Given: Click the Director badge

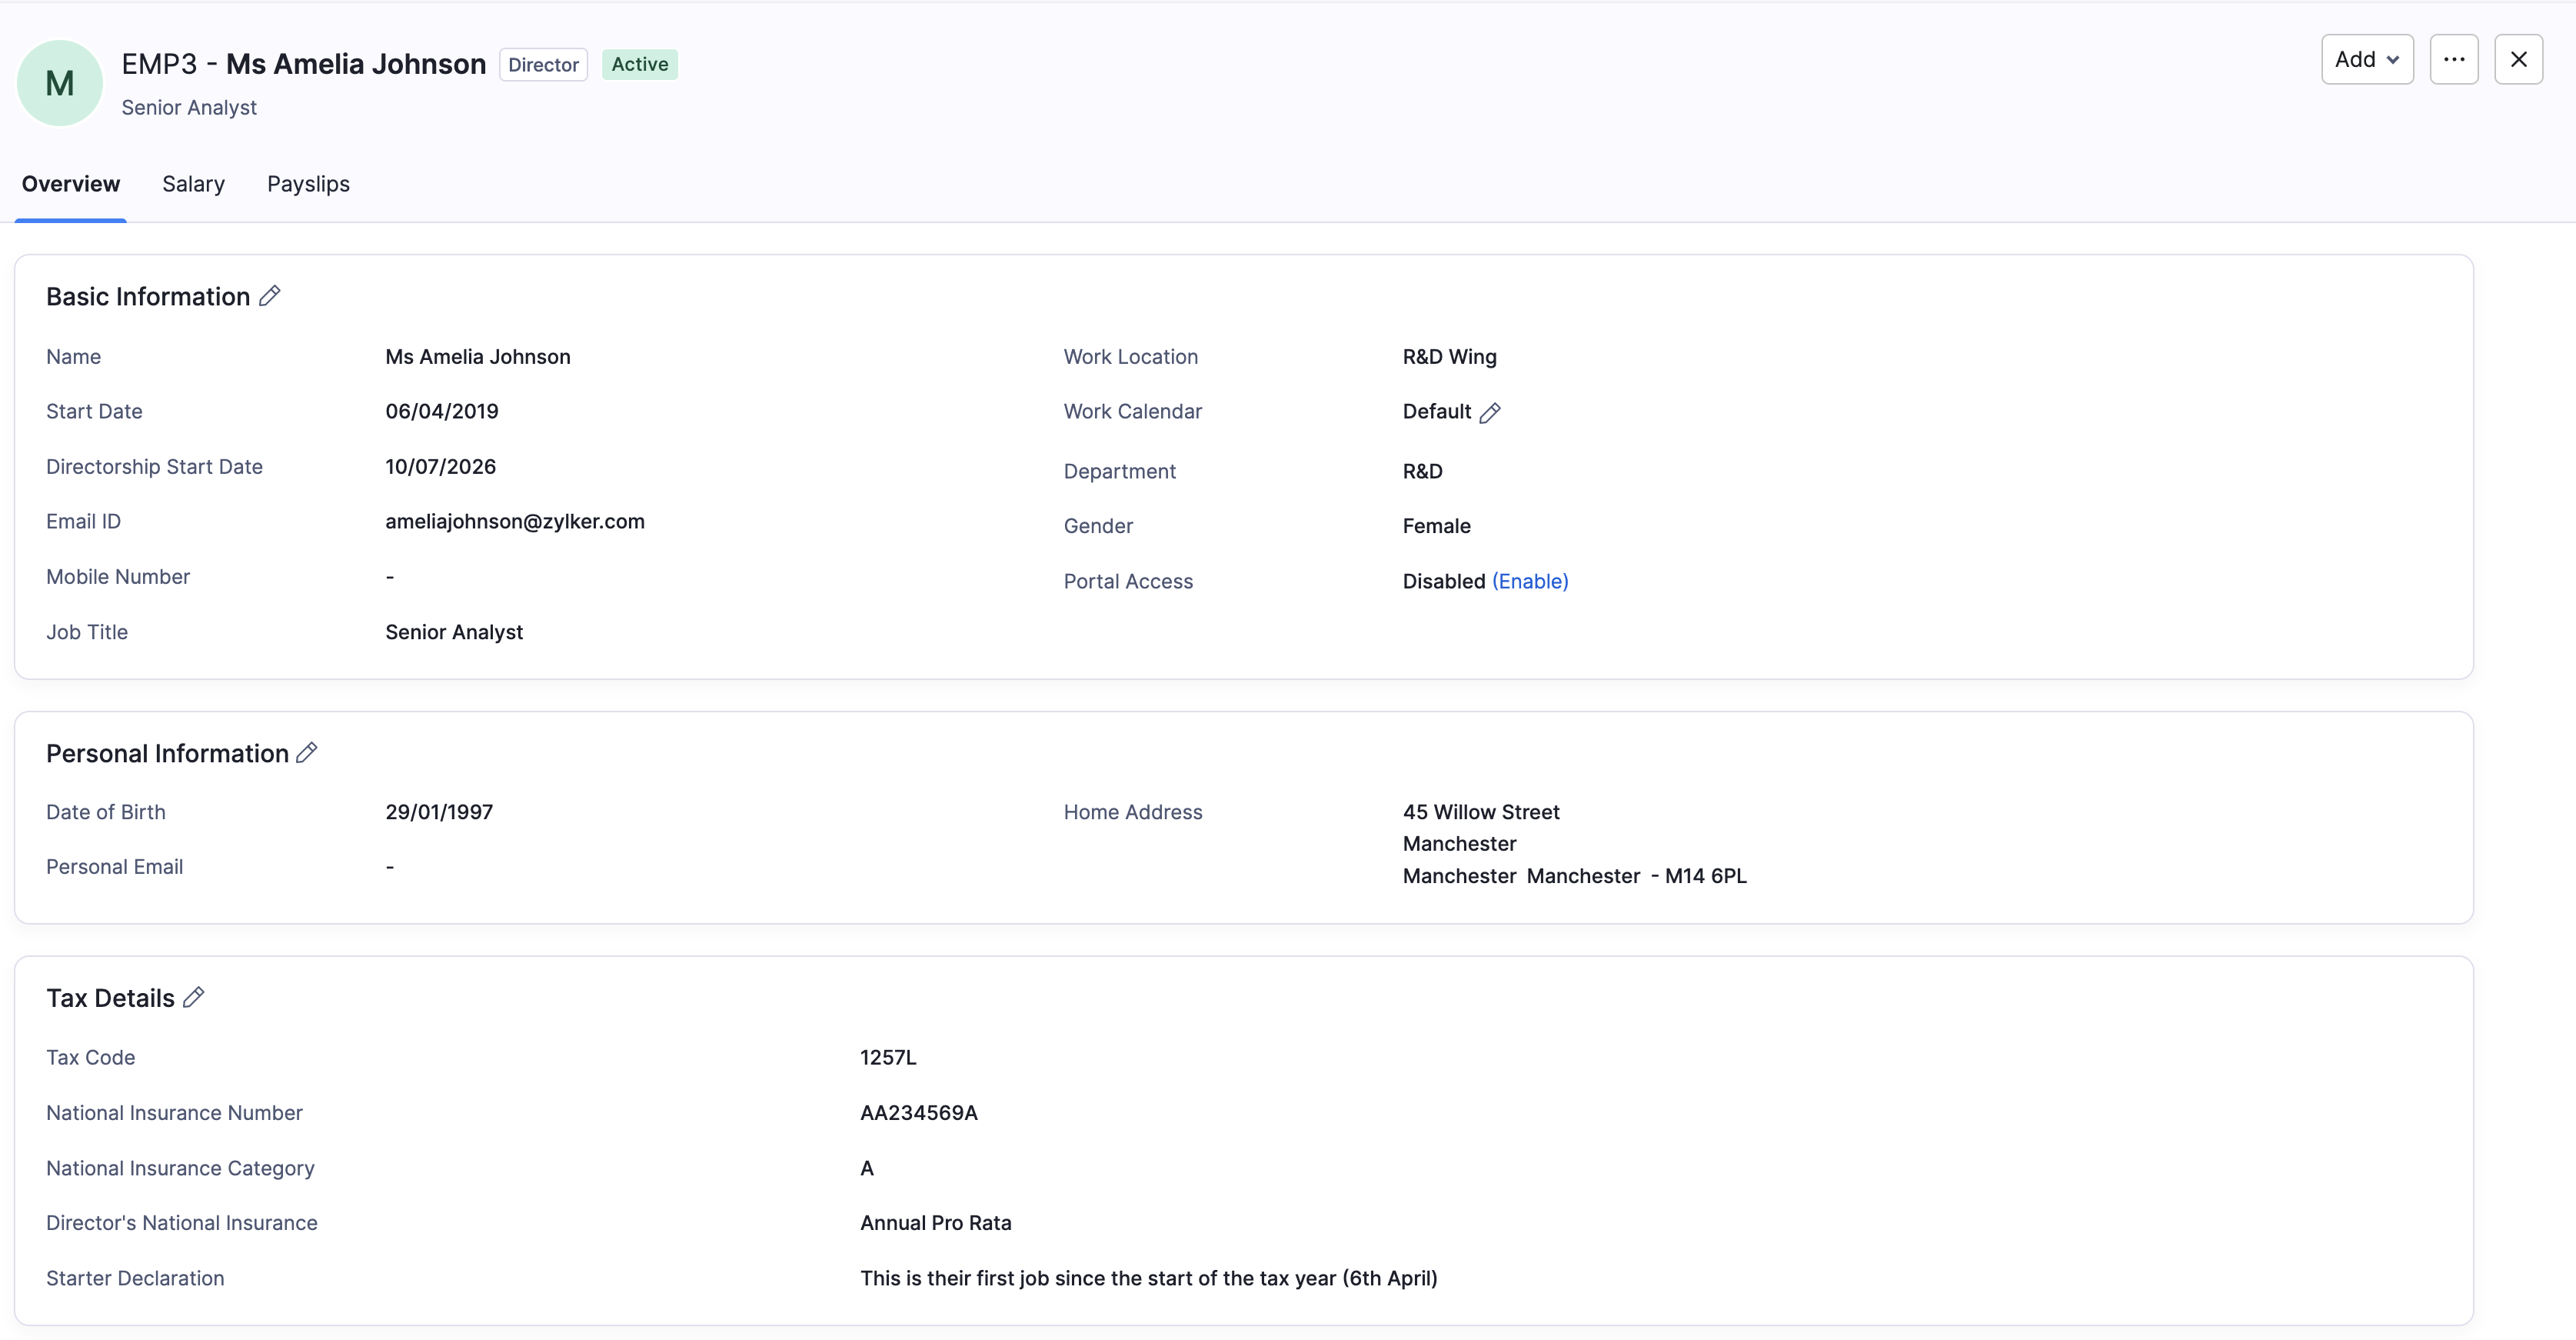Looking at the screenshot, I should coord(543,65).
